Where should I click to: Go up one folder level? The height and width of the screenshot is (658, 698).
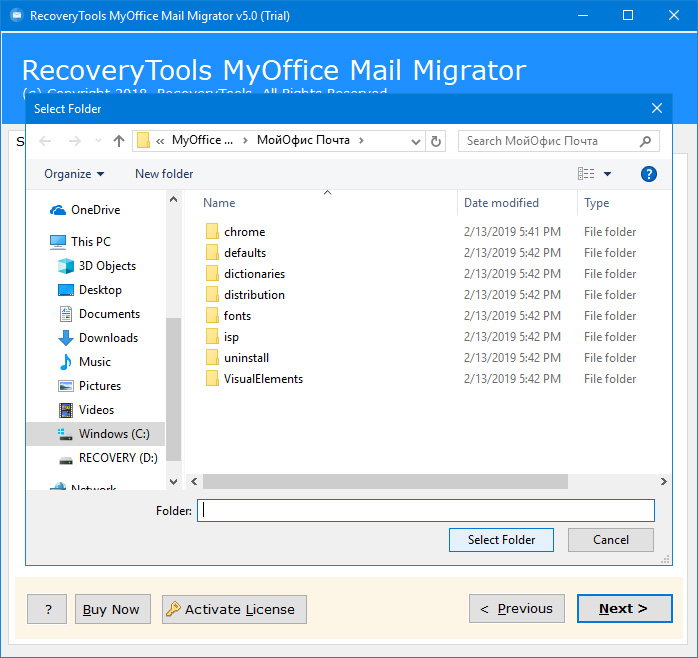pyautogui.click(x=119, y=141)
